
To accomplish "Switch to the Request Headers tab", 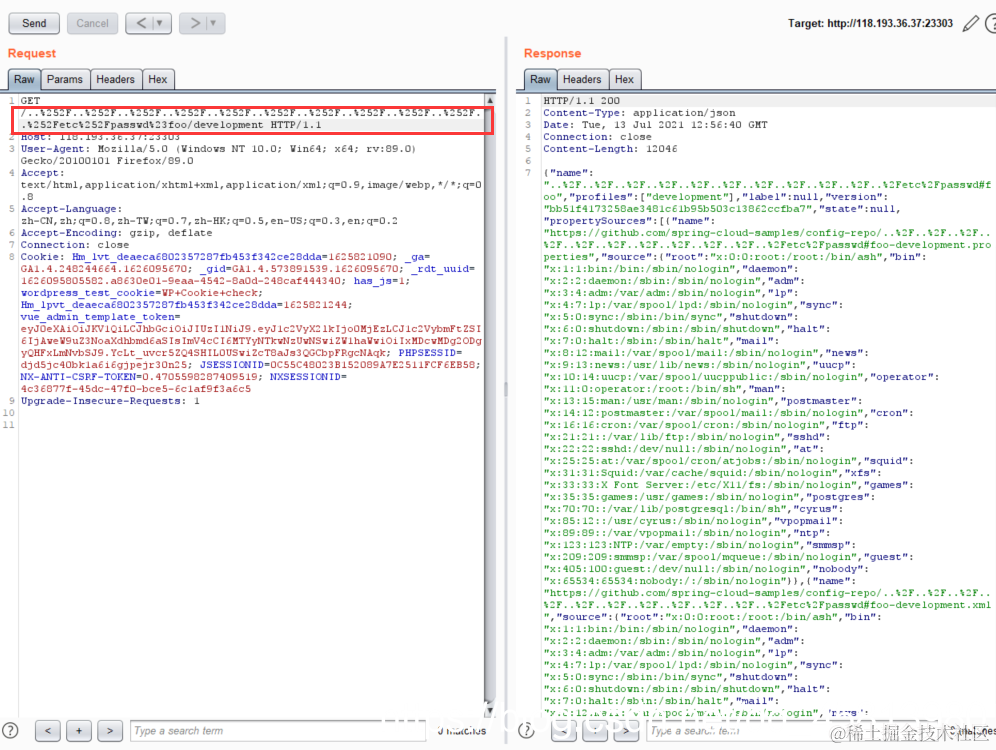I will (x=116, y=79).
